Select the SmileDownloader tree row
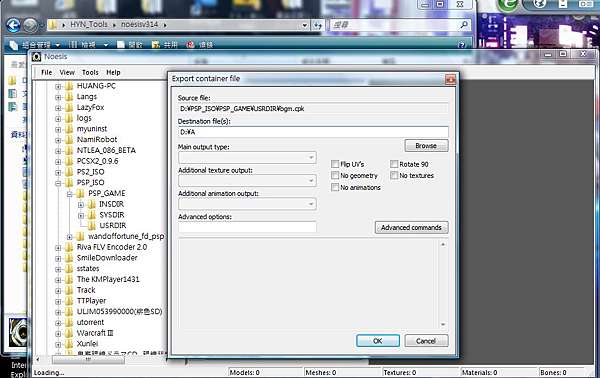Viewport: 600px width, 378px height. (107, 258)
